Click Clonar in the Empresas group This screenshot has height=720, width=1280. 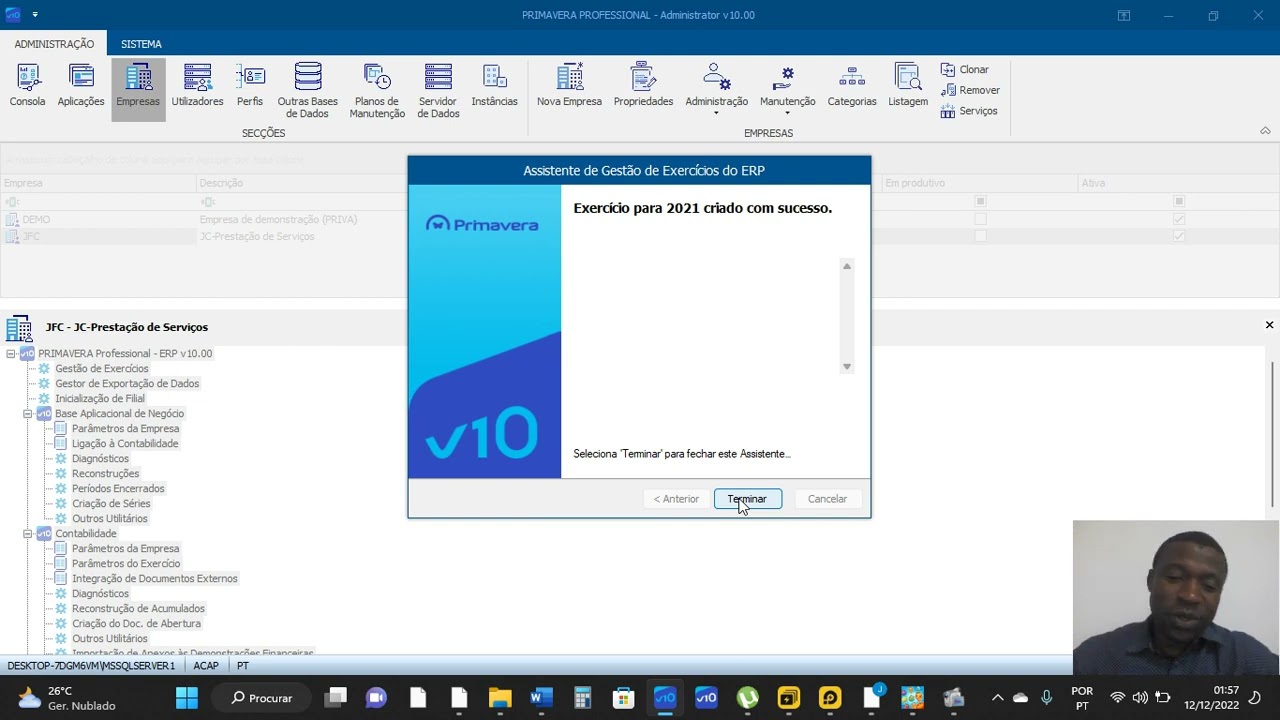point(965,70)
